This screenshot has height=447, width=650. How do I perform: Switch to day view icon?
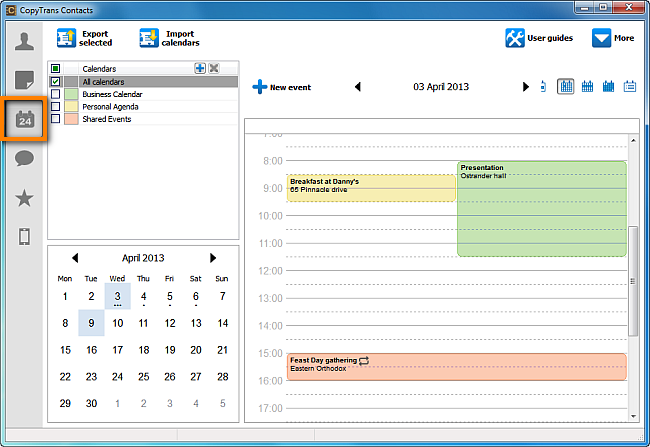(x=565, y=87)
